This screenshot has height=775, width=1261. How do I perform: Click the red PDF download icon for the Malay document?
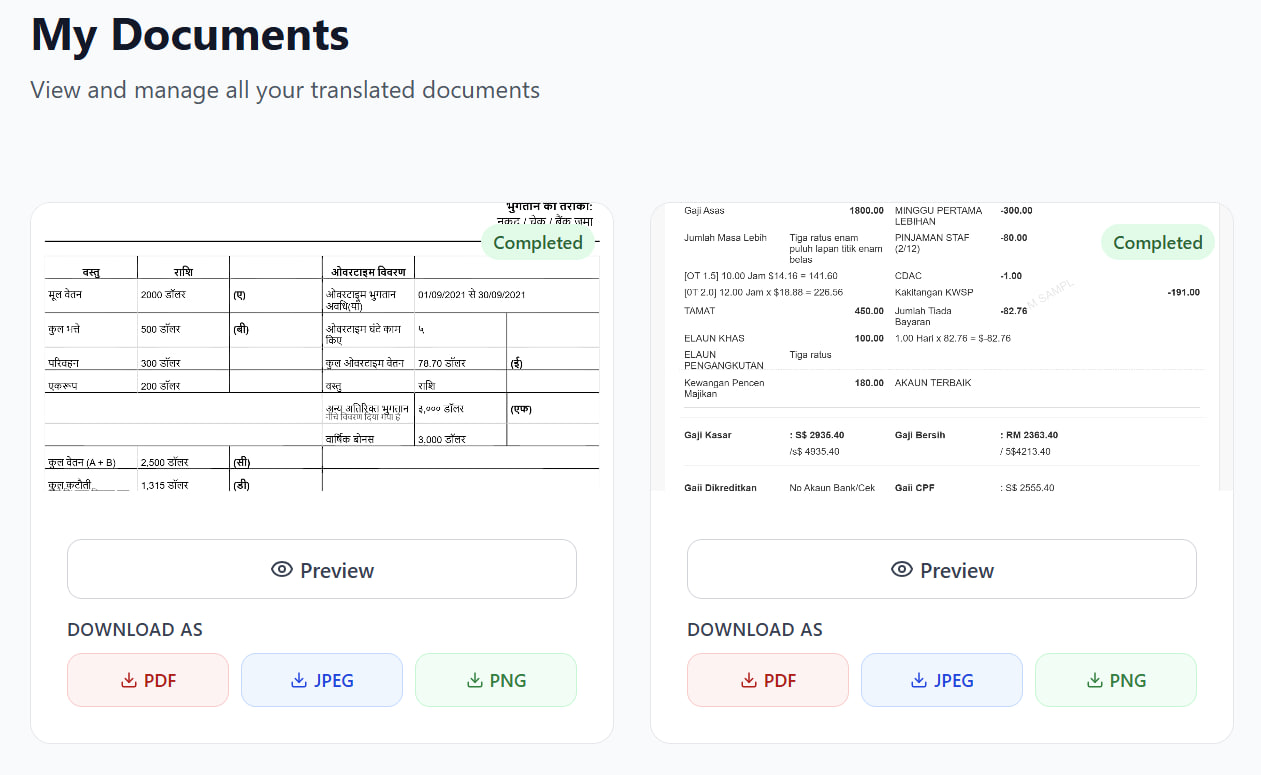pos(748,680)
